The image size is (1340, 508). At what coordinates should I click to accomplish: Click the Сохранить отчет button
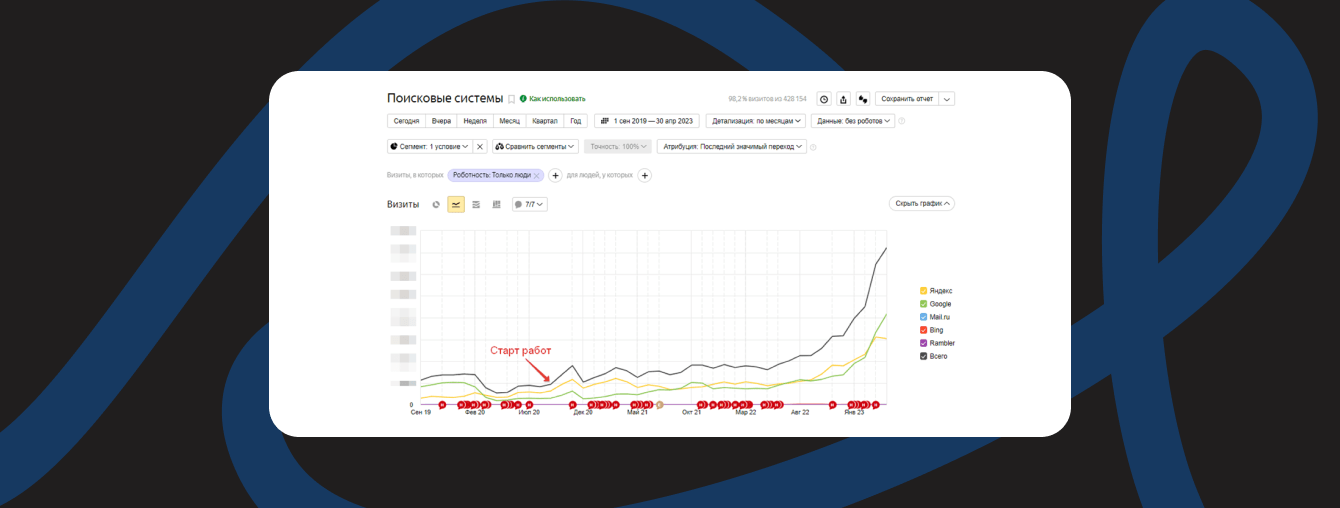[x=906, y=99]
